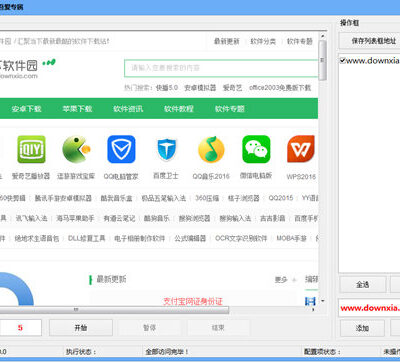This screenshot has width=400, height=362.
Task: Toggle the www.downxia checkbox in list
Action: [x=342, y=60]
